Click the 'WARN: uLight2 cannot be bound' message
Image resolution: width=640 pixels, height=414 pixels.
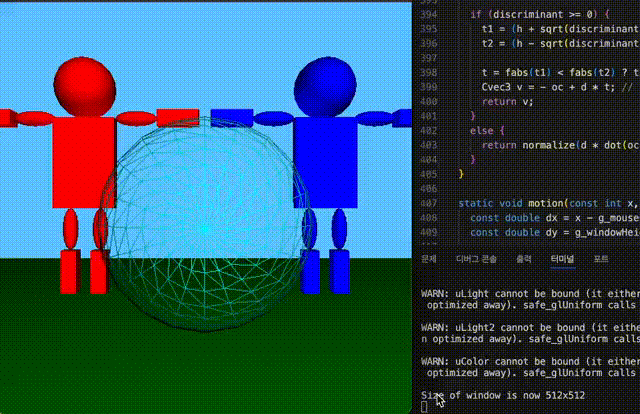click(x=530, y=333)
